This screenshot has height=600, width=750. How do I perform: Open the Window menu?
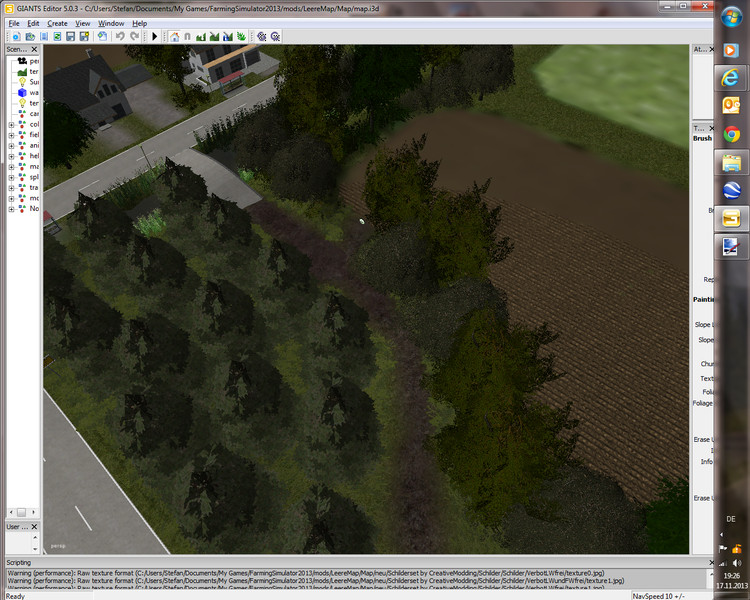[111, 23]
